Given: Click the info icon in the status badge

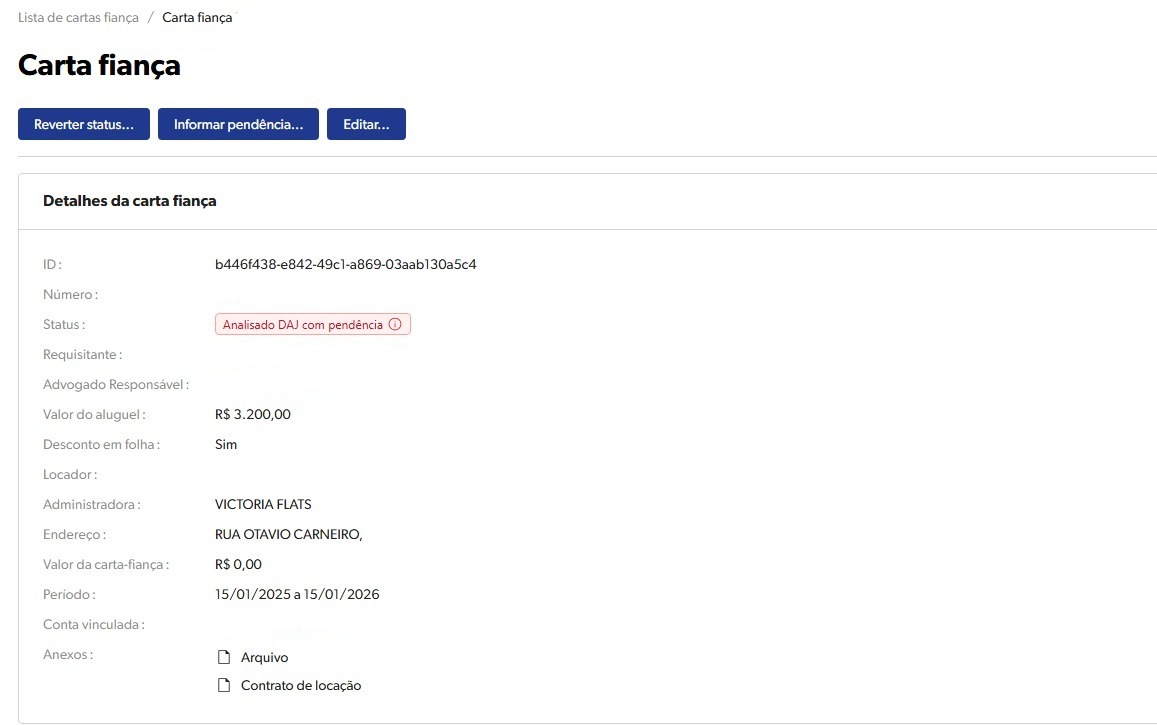Looking at the screenshot, I should (395, 325).
